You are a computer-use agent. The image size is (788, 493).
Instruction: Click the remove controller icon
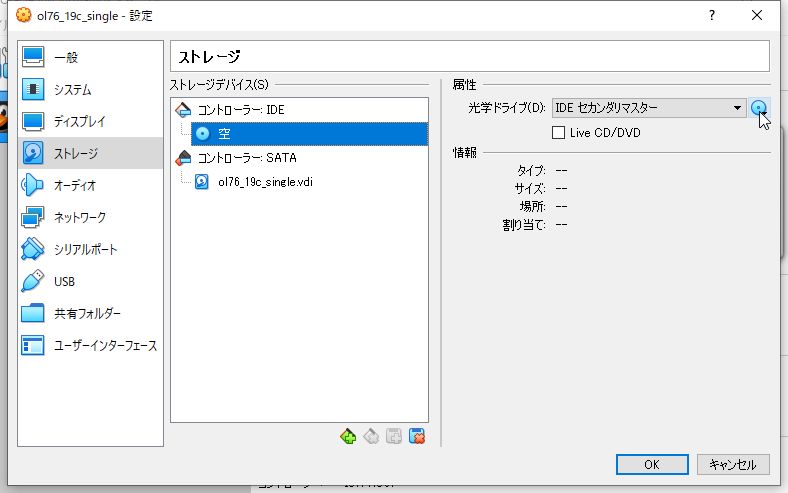tap(371, 436)
